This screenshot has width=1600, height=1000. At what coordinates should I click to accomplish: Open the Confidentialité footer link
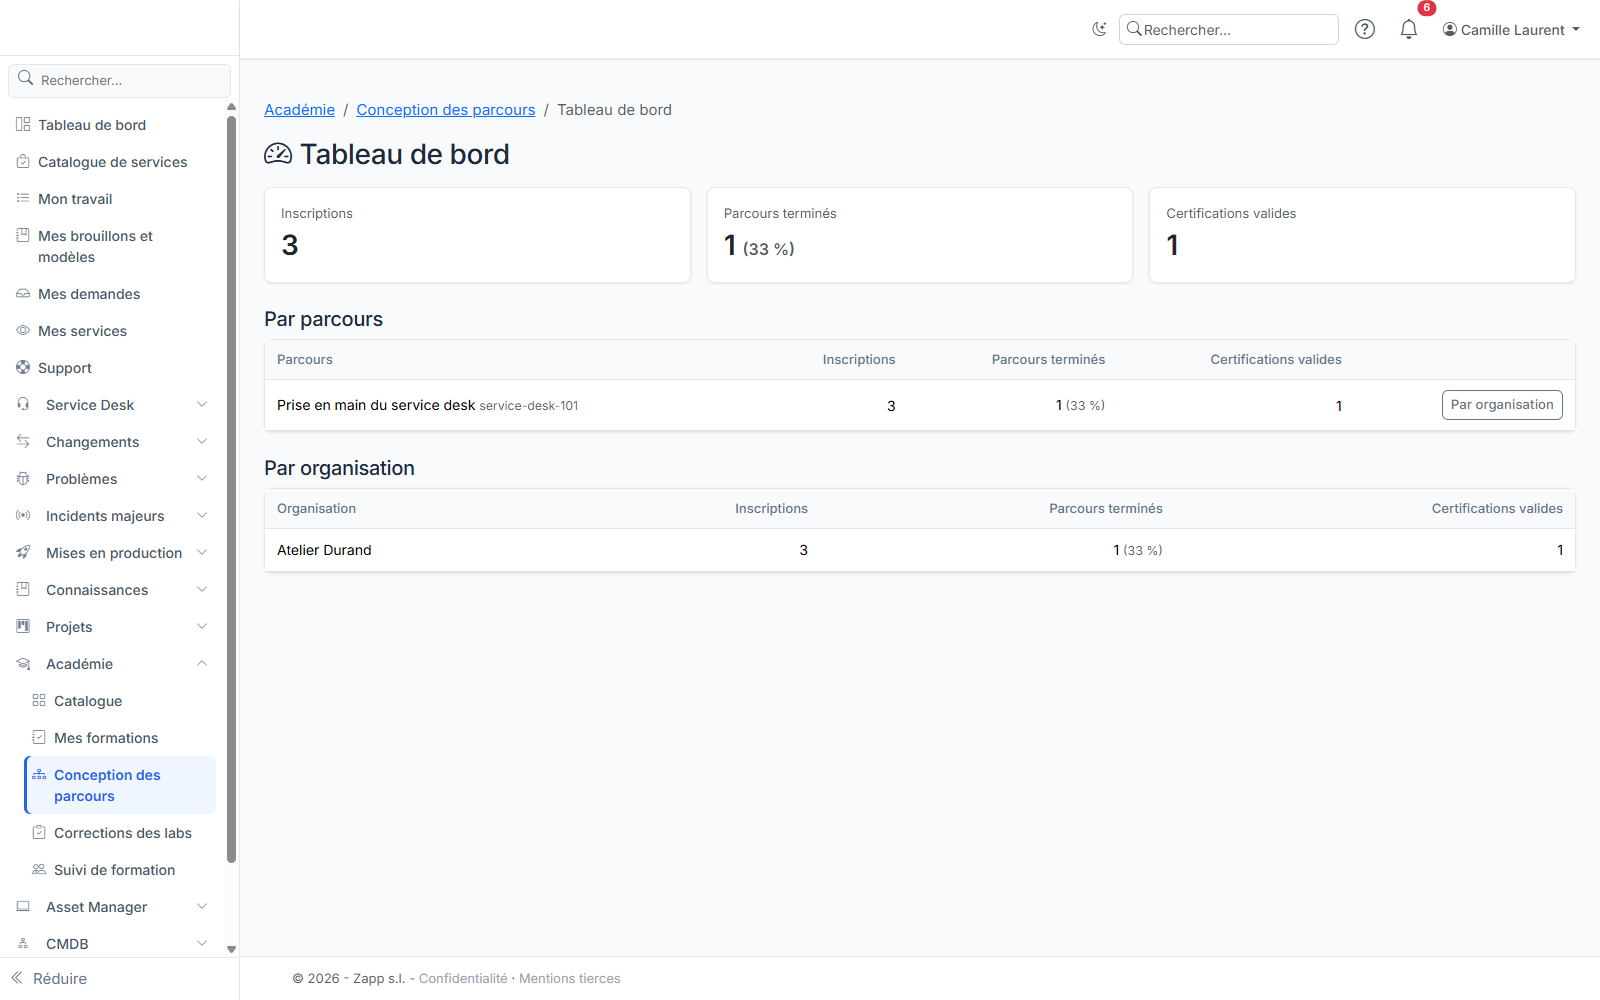[x=463, y=978]
